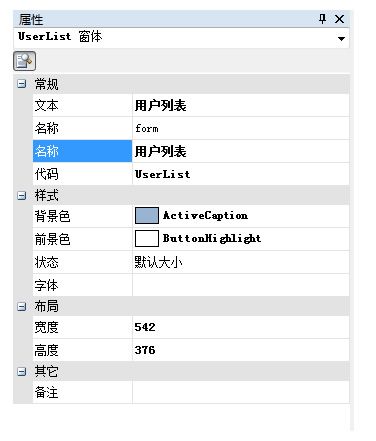
Task: Edit the 文本 value 用户列表
Action: pos(241,105)
